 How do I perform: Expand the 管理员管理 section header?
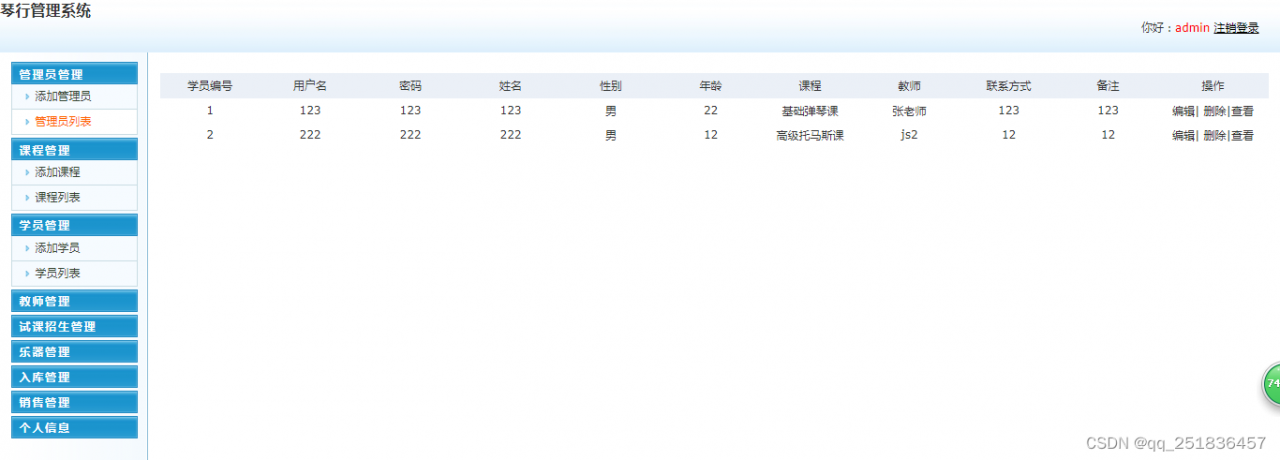click(74, 74)
